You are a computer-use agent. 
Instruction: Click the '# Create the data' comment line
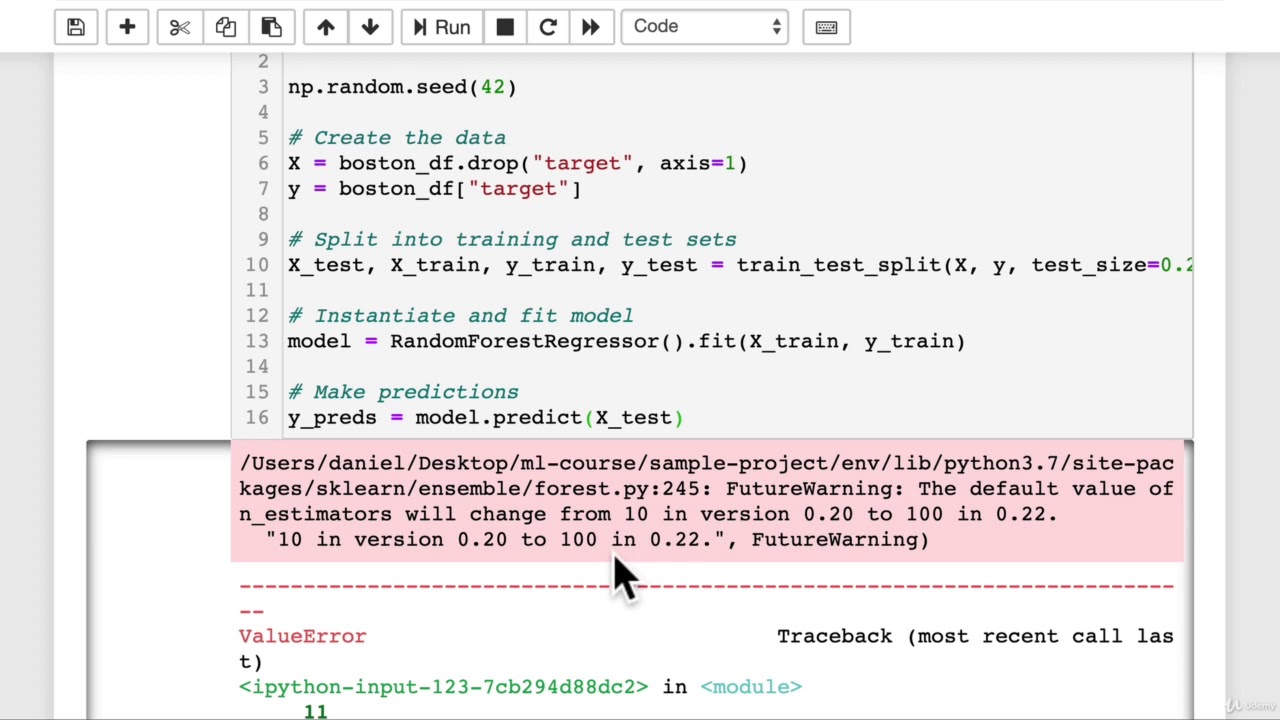coord(397,138)
